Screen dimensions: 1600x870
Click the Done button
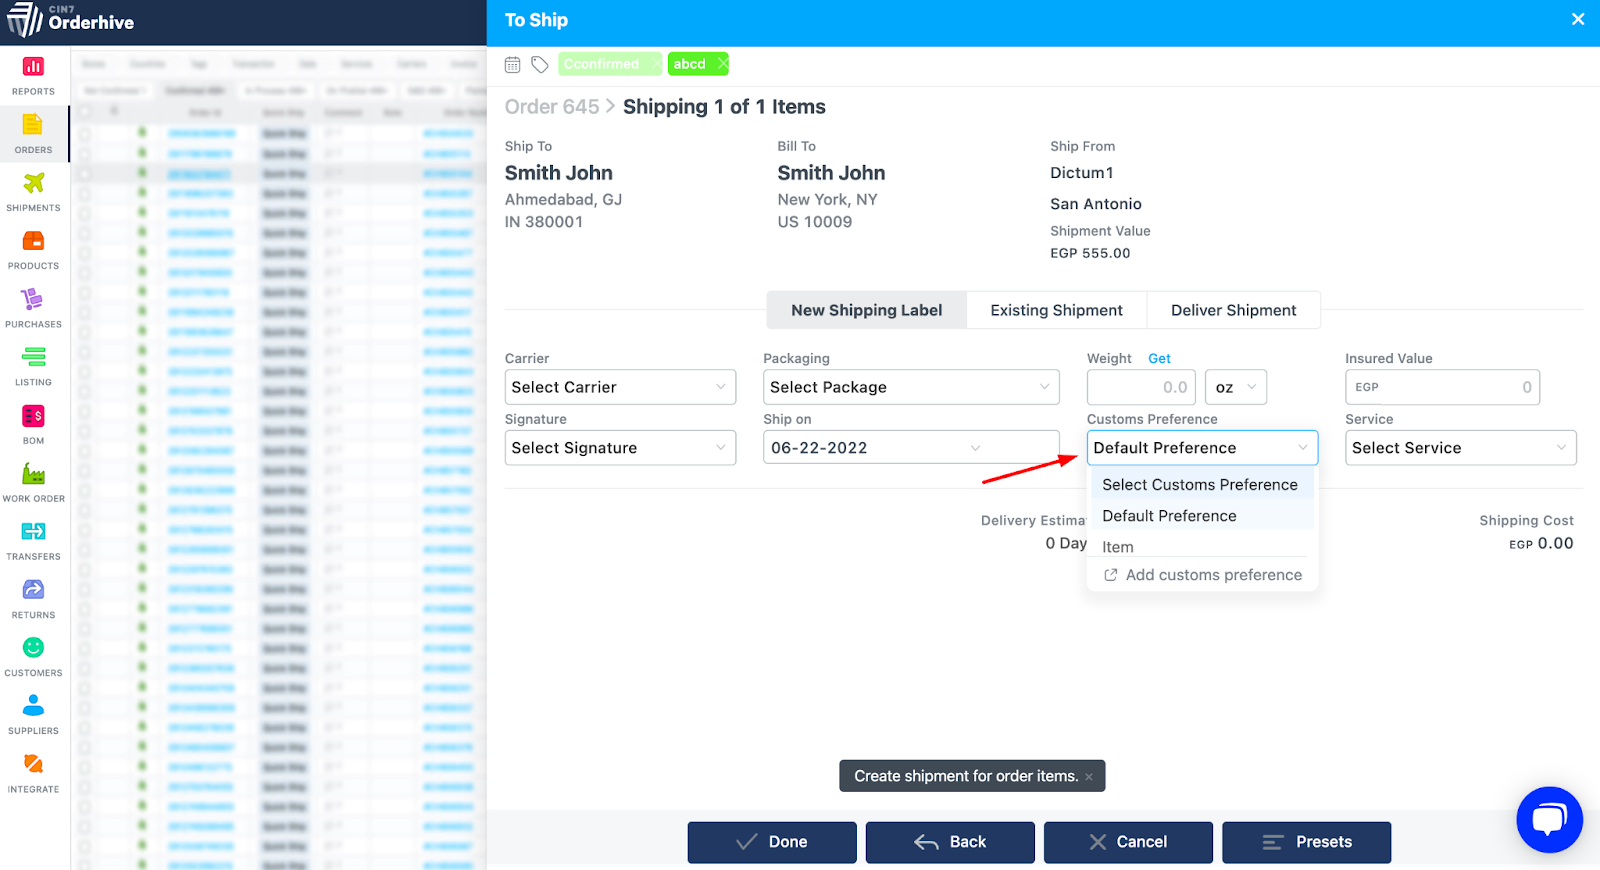coord(772,842)
